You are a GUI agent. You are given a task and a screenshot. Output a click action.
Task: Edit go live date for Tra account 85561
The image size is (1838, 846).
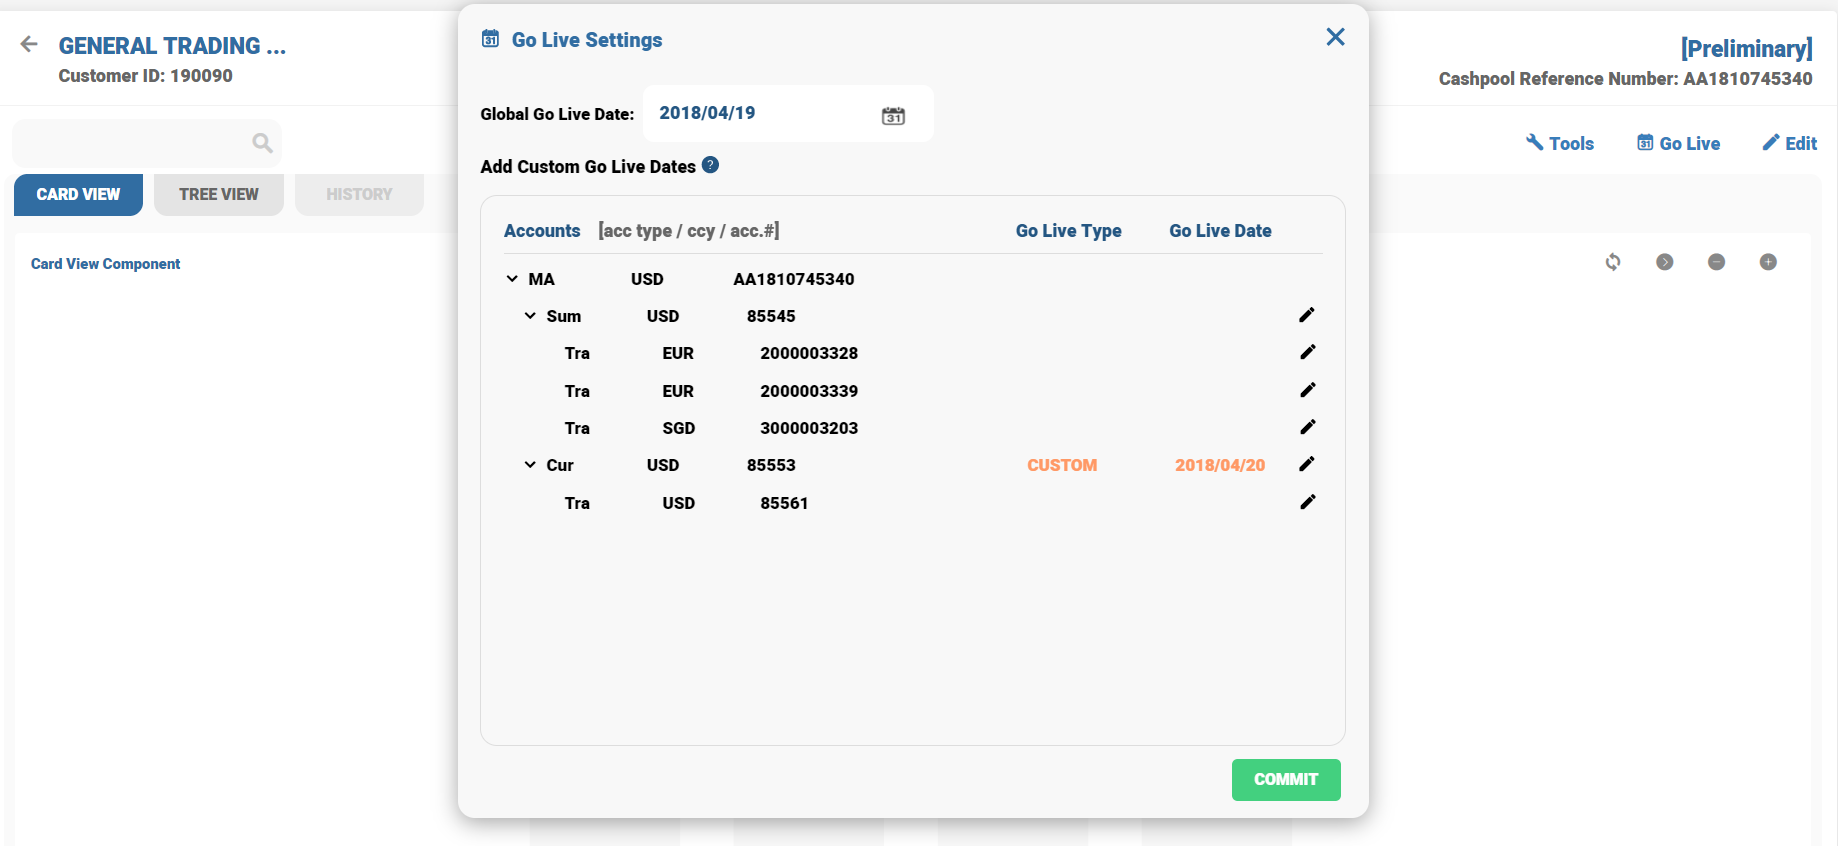(1306, 502)
